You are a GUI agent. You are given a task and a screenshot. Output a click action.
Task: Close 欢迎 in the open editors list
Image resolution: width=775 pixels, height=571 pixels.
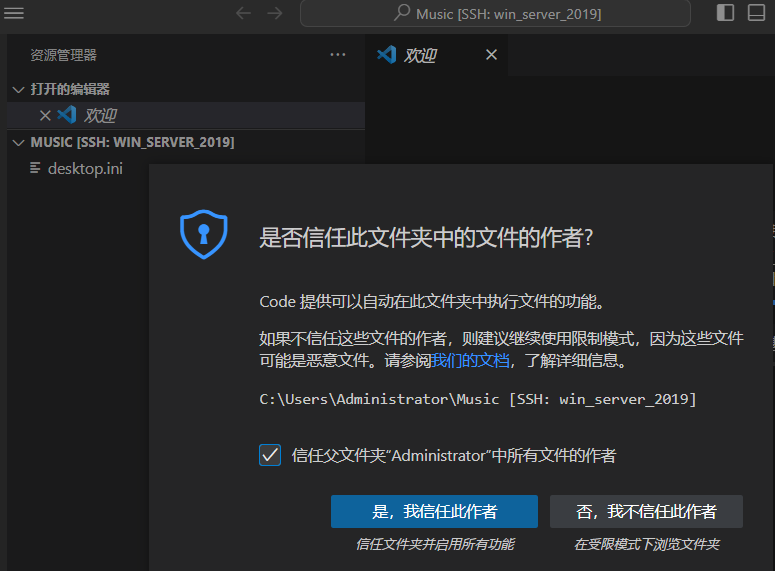click(45, 116)
